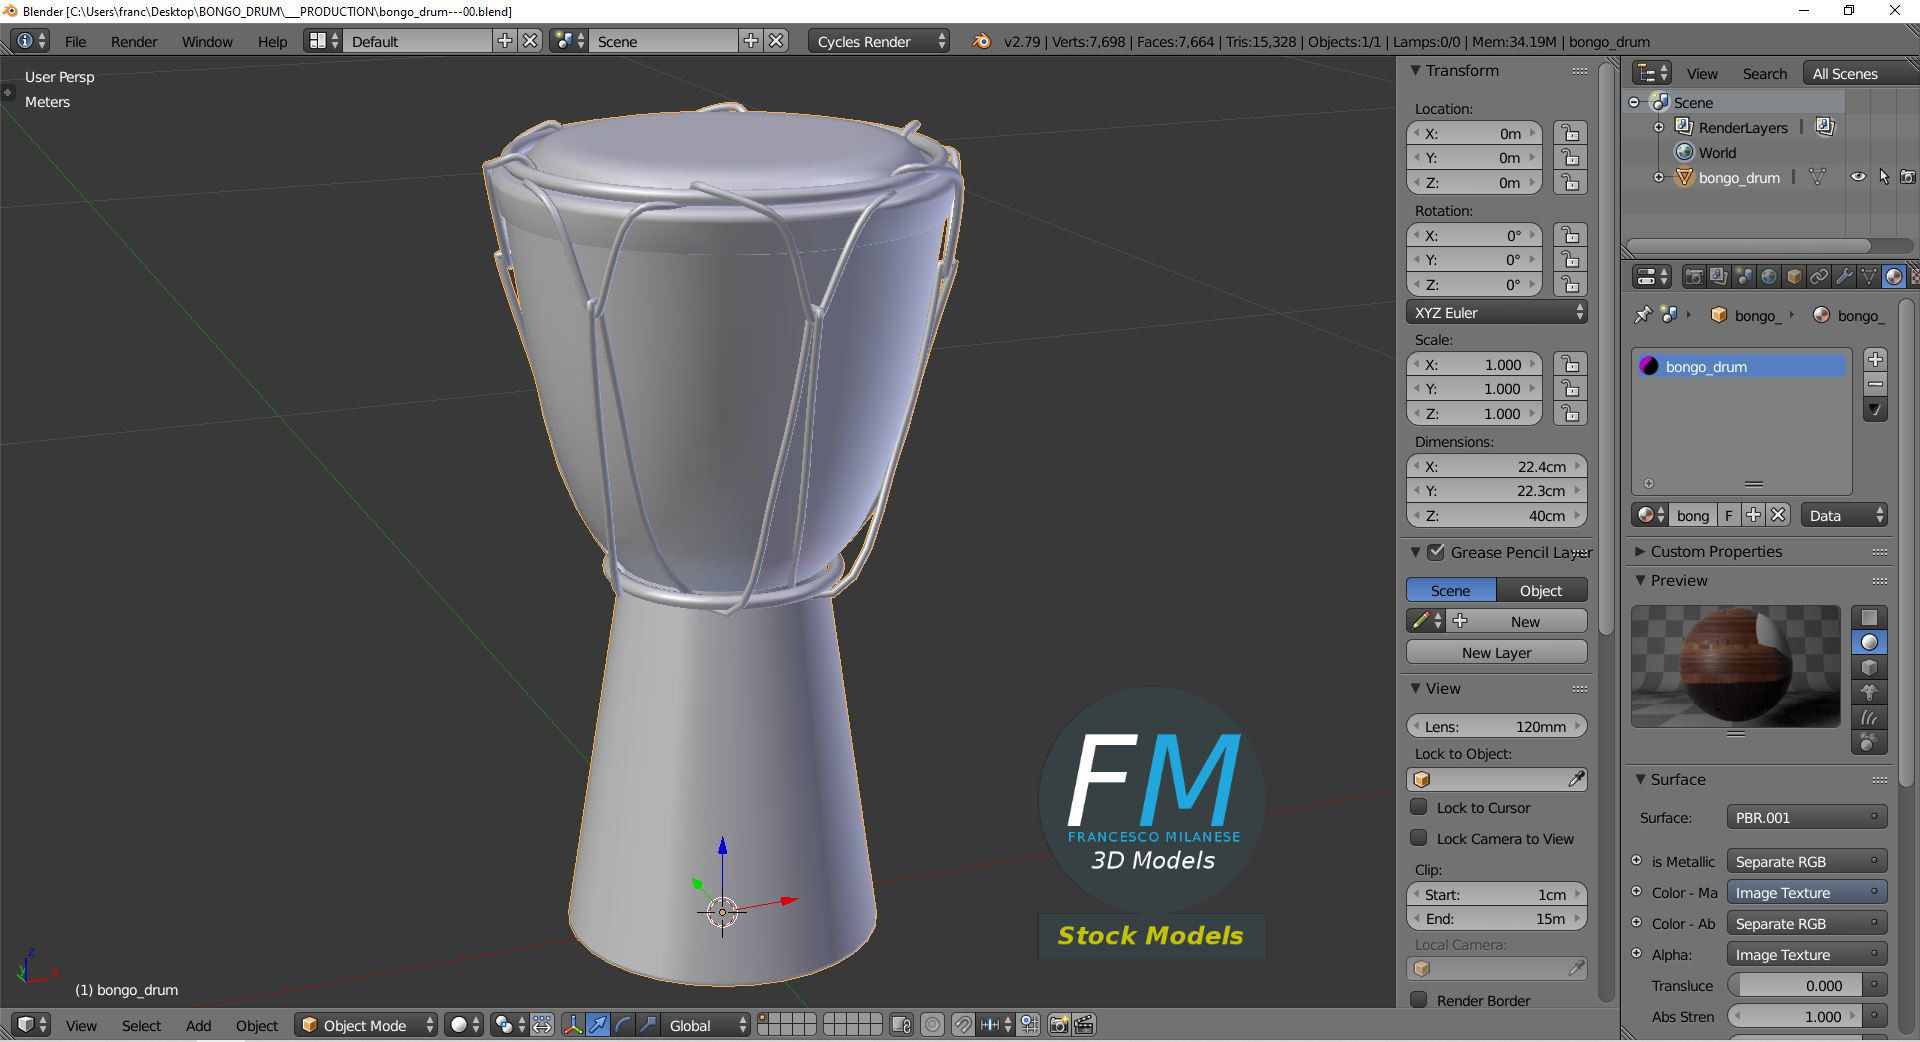Image resolution: width=1920 pixels, height=1042 pixels.
Task: Click the scale manipulator icon
Action: pos(648,1025)
